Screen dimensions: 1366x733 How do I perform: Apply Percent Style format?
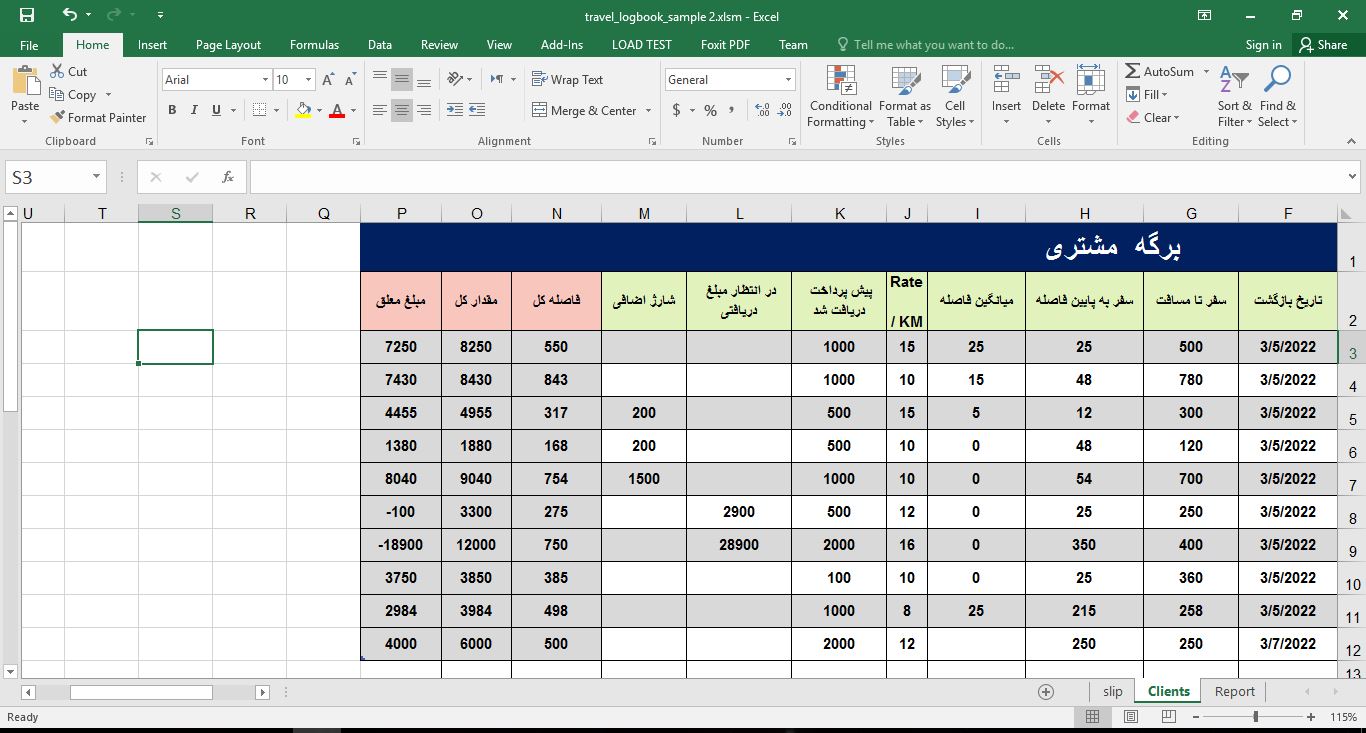point(710,110)
